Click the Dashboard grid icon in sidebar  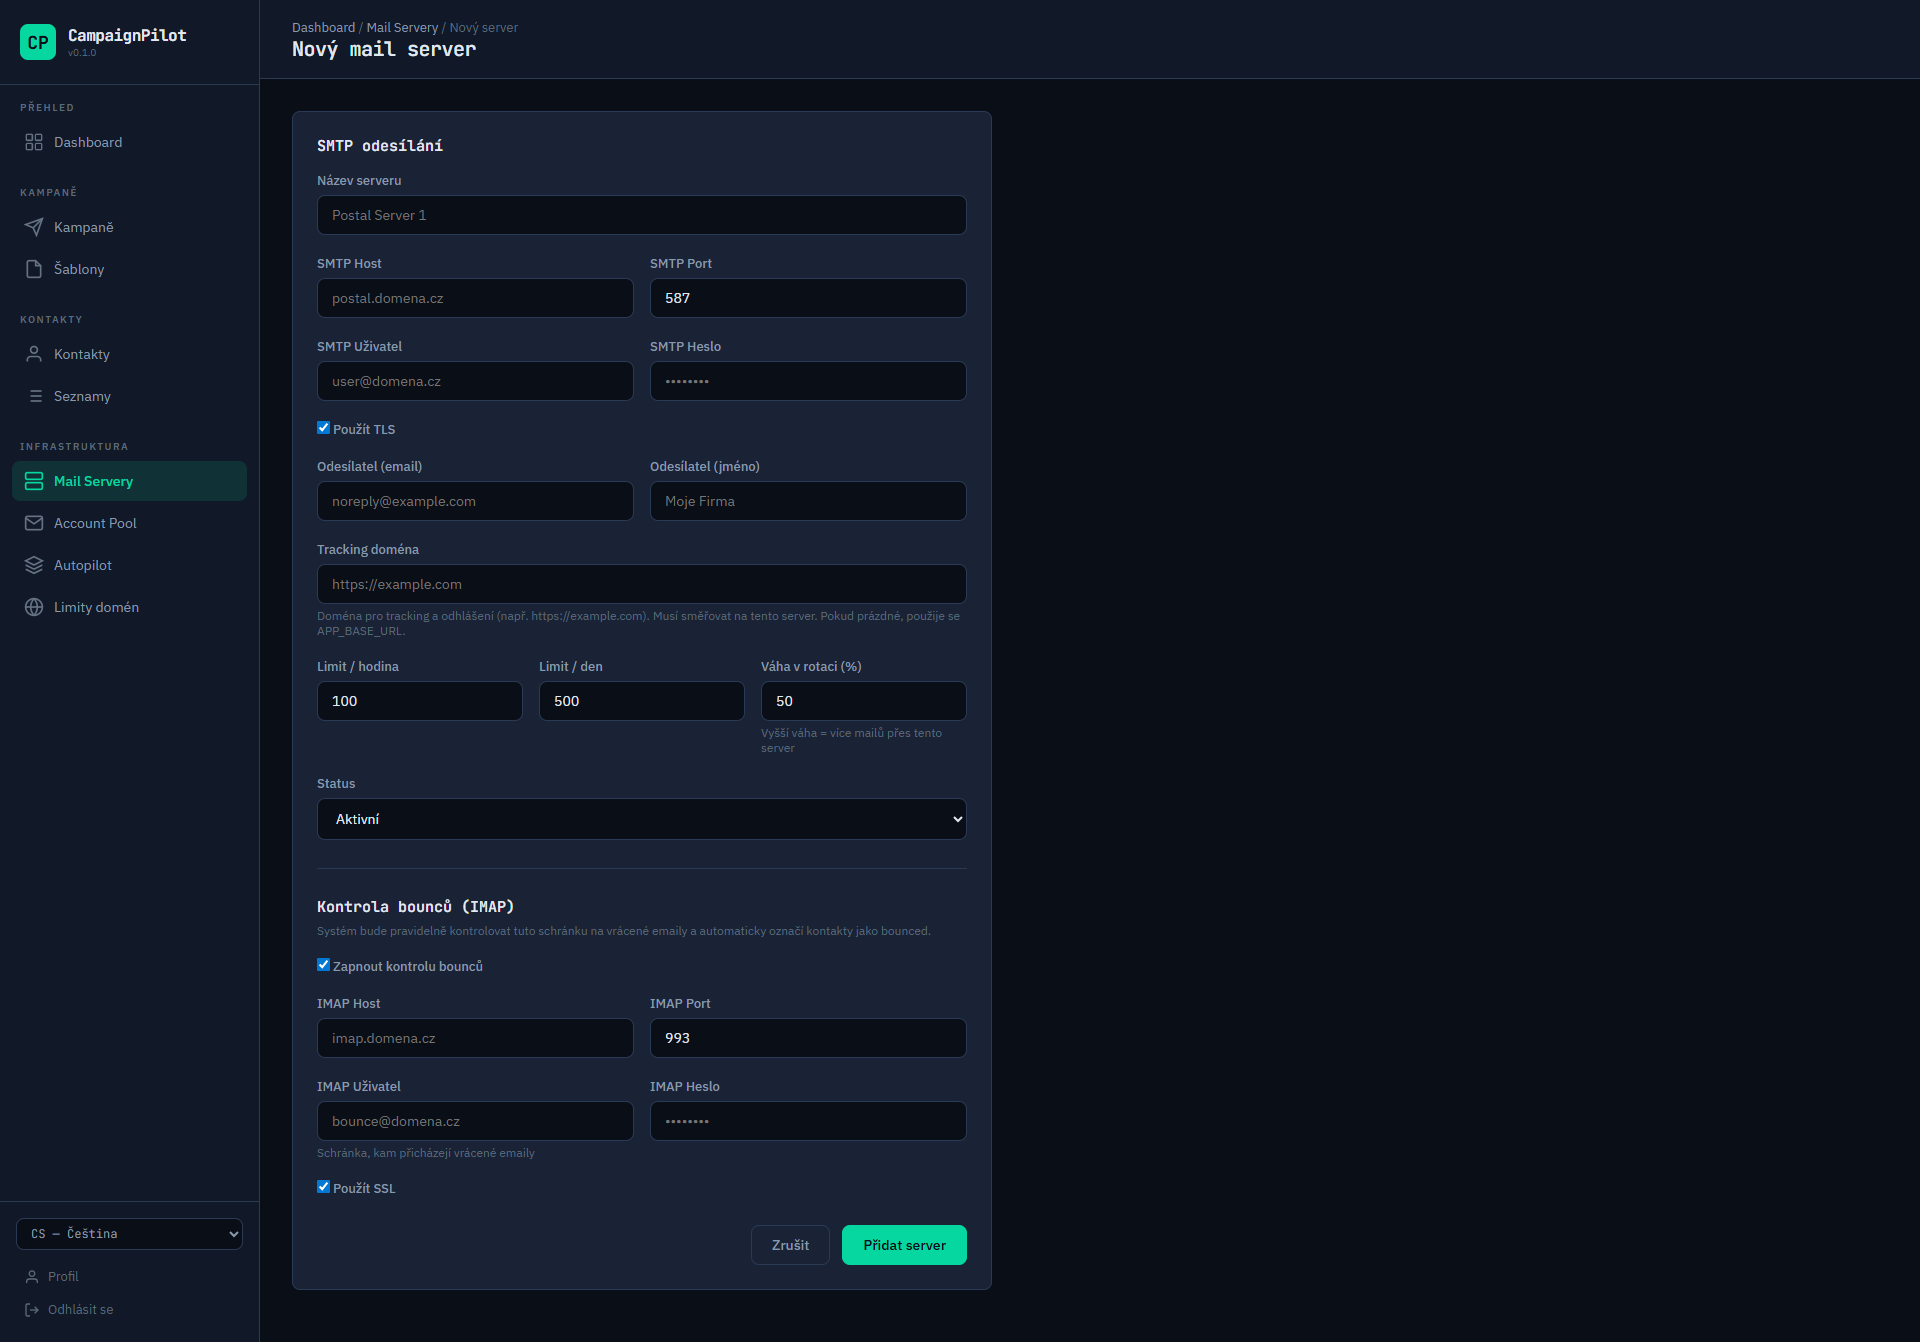coord(34,142)
